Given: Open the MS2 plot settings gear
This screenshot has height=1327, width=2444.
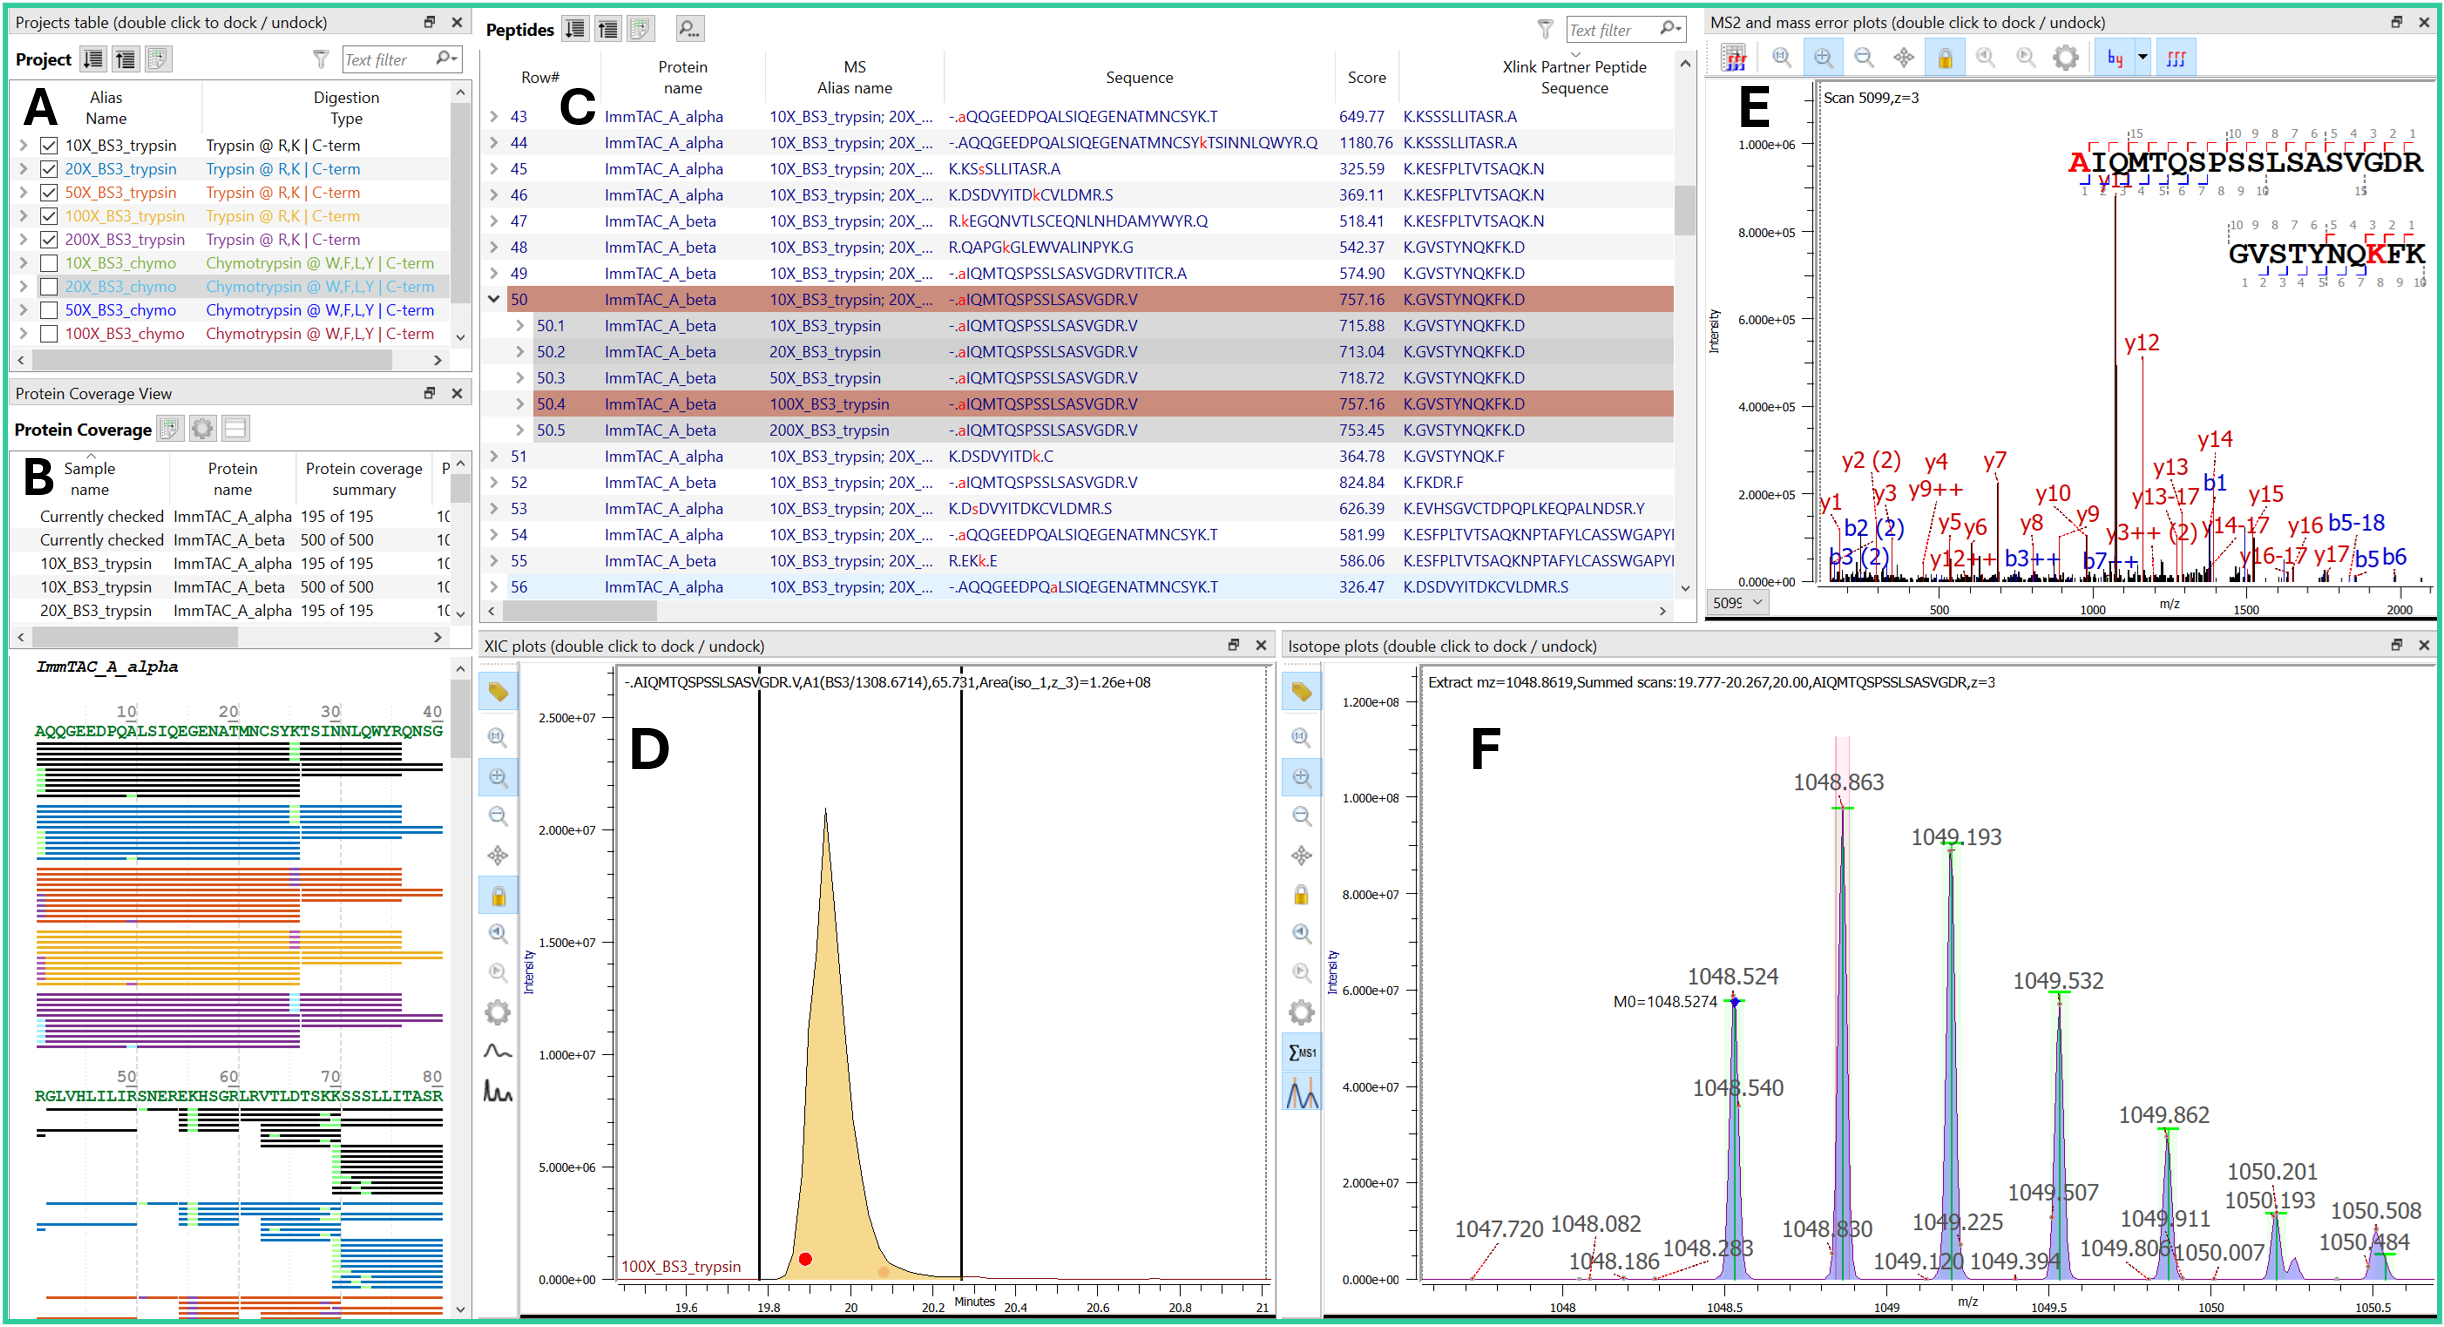Looking at the screenshot, I should [2066, 57].
